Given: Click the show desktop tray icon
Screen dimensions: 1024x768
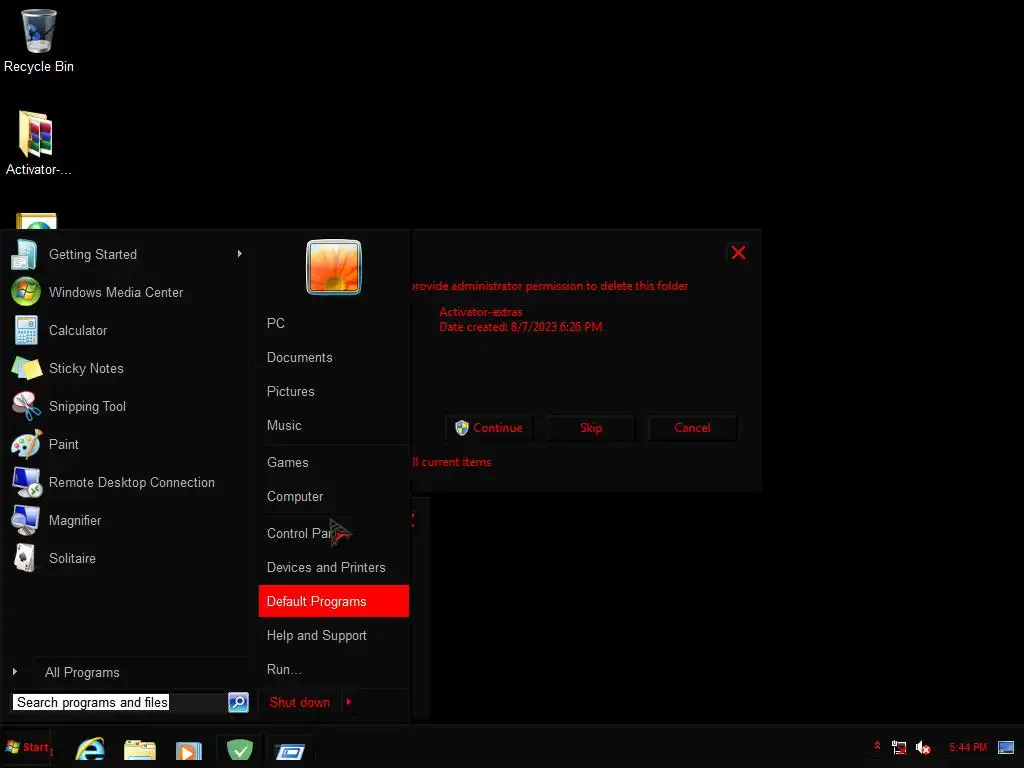Looking at the screenshot, I should (1006, 747).
